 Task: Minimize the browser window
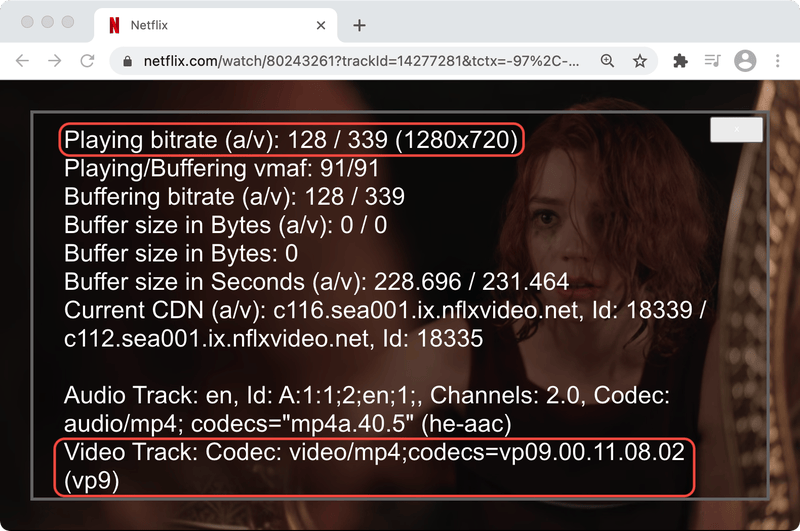(48, 22)
